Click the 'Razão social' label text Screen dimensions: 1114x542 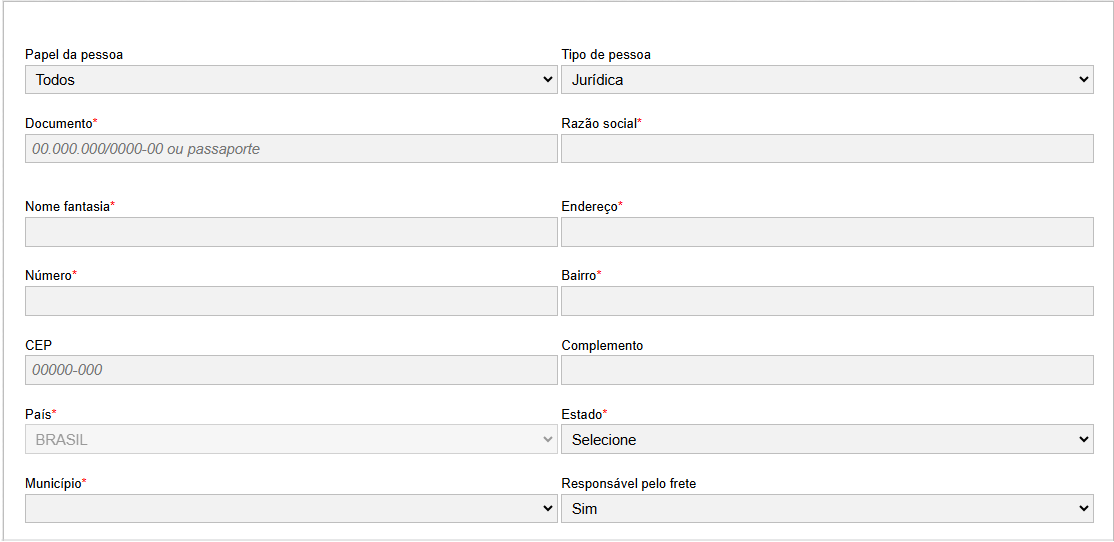point(598,123)
